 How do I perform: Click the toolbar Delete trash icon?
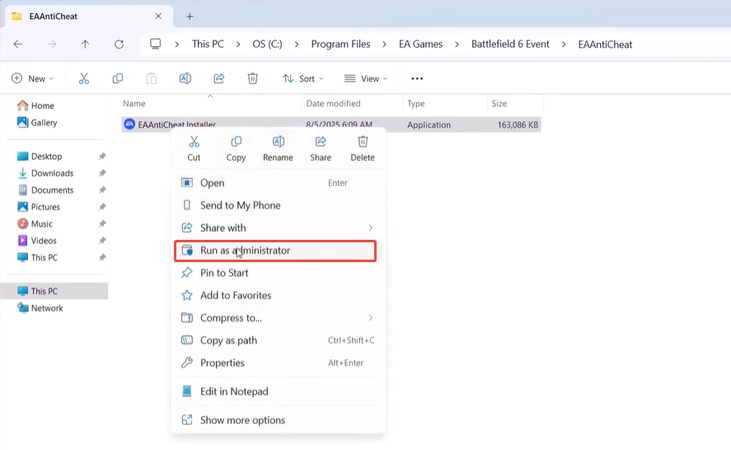pyautogui.click(x=253, y=78)
